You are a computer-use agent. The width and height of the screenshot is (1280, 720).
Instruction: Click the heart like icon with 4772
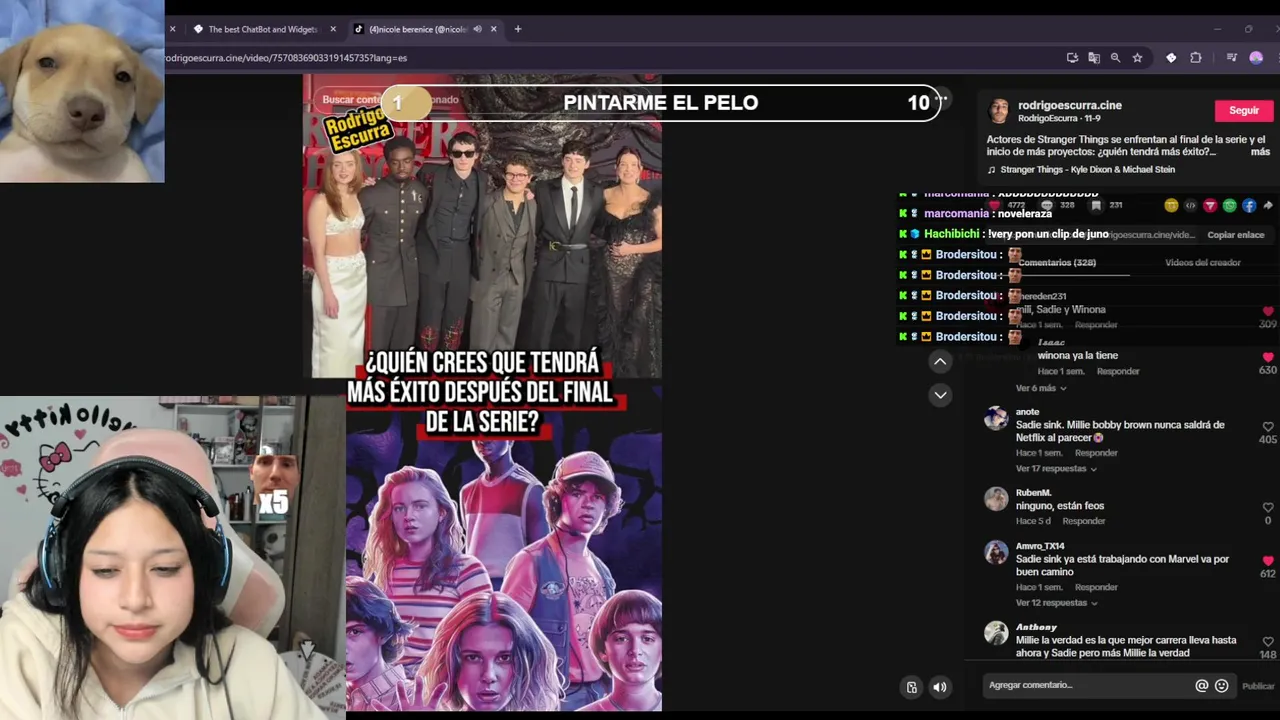pyautogui.click(x=995, y=205)
